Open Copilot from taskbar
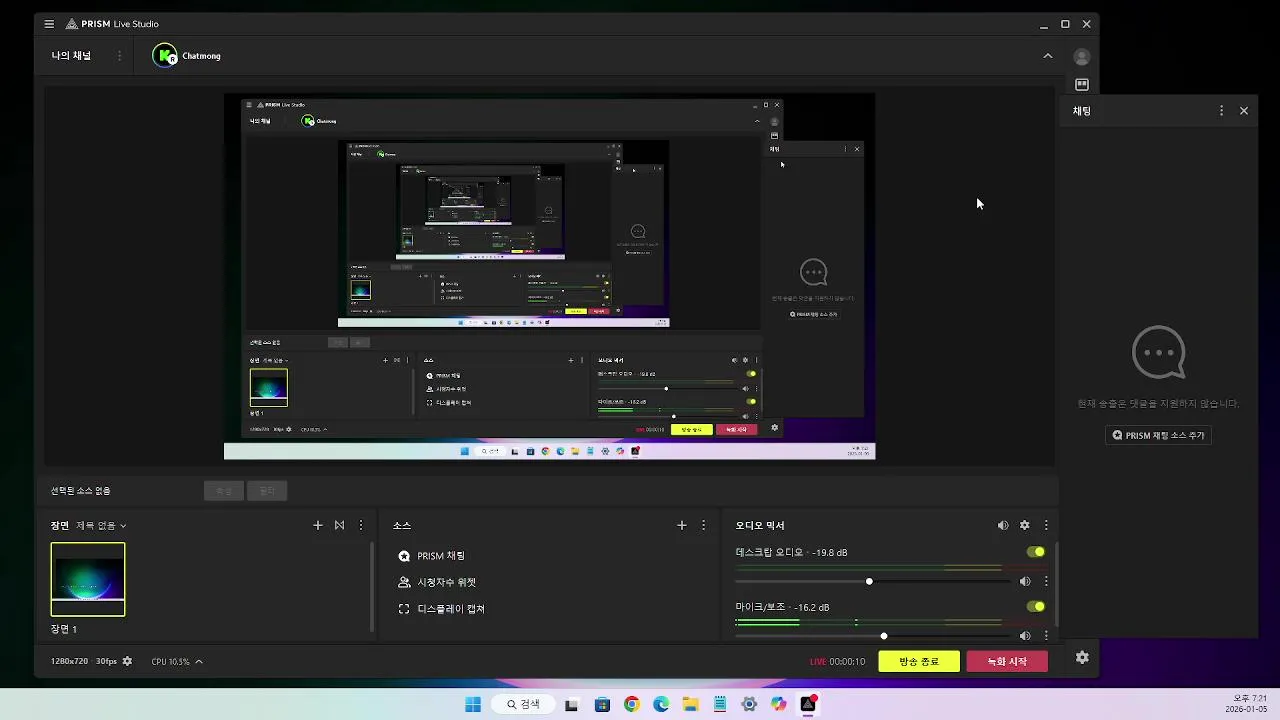The width and height of the screenshot is (1280, 720). [779, 704]
